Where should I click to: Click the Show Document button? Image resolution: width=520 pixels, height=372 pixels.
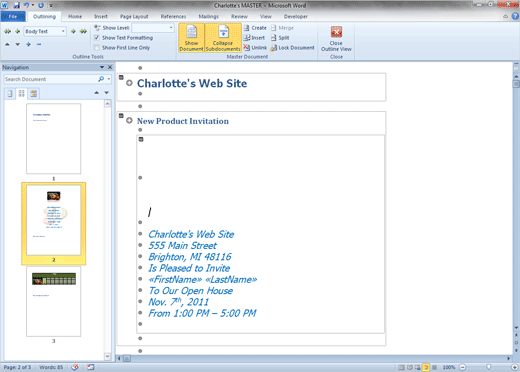tap(191, 38)
